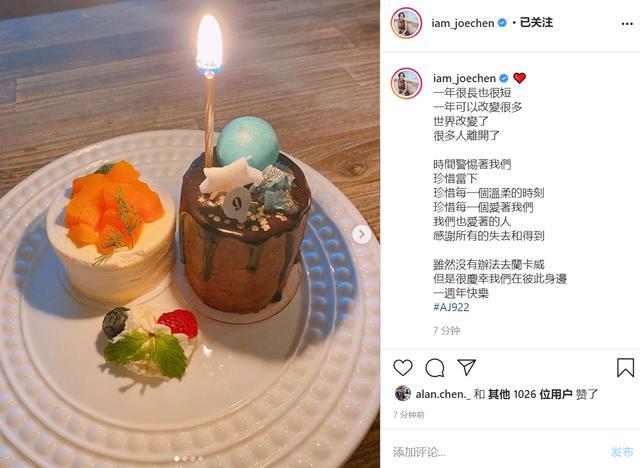Screen dimensions: 640x468
Task: Click the 发布 post comment button
Action: 622,452
